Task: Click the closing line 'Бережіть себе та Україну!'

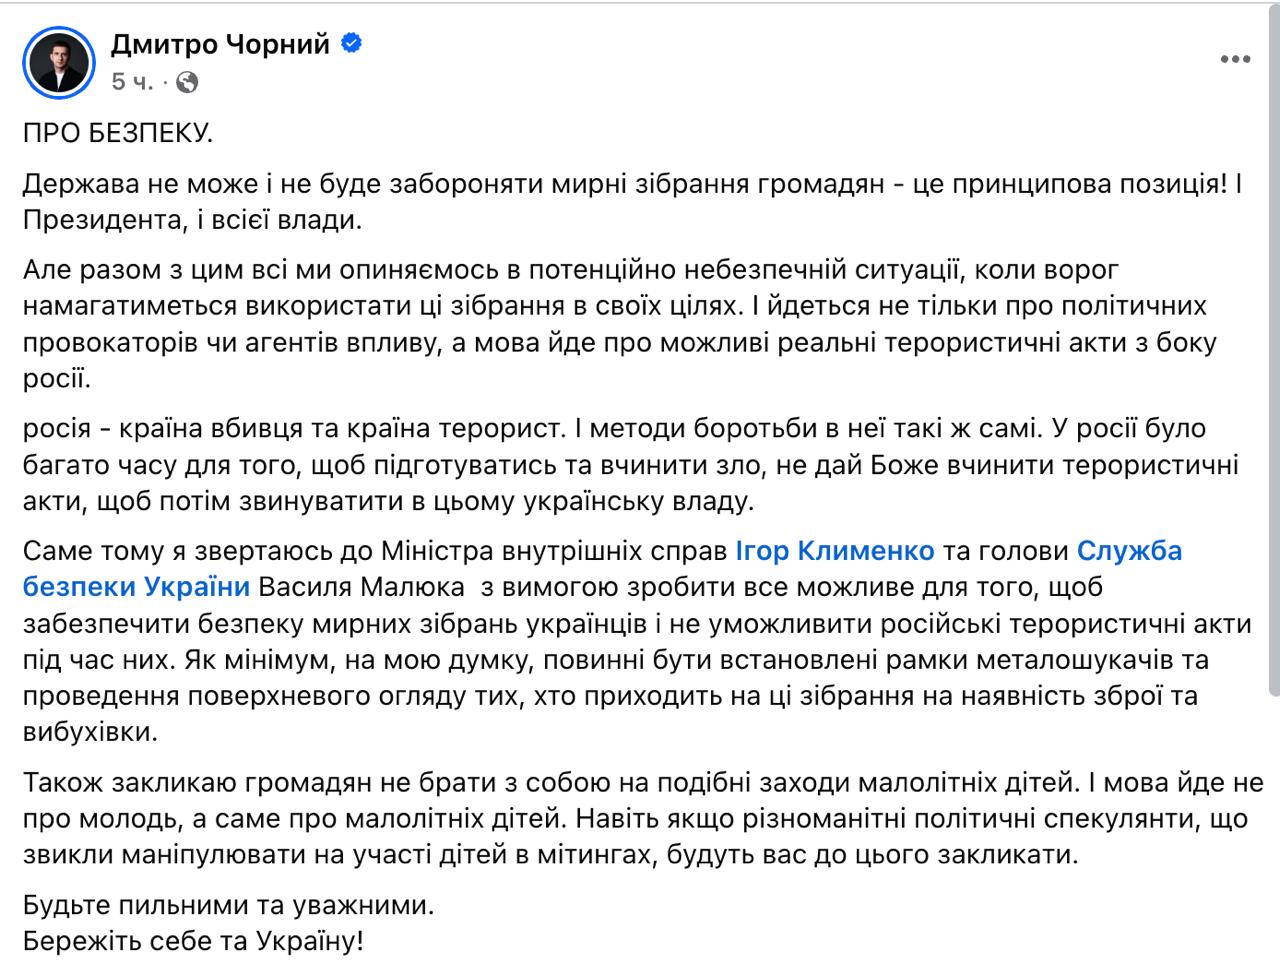Action: (194, 941)
